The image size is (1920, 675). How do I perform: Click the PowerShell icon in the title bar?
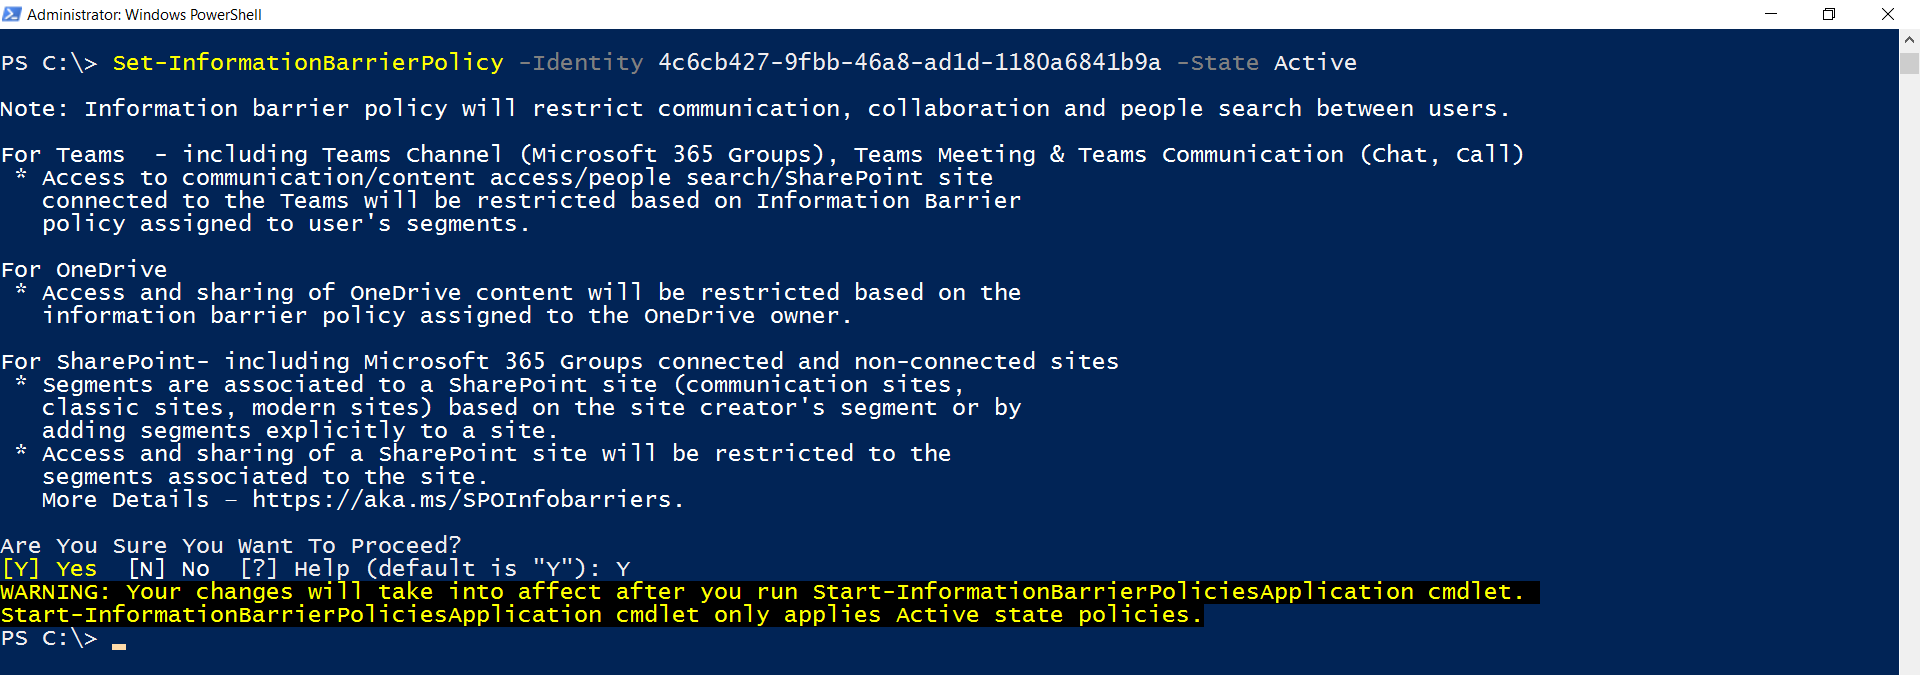coord(12,14)
